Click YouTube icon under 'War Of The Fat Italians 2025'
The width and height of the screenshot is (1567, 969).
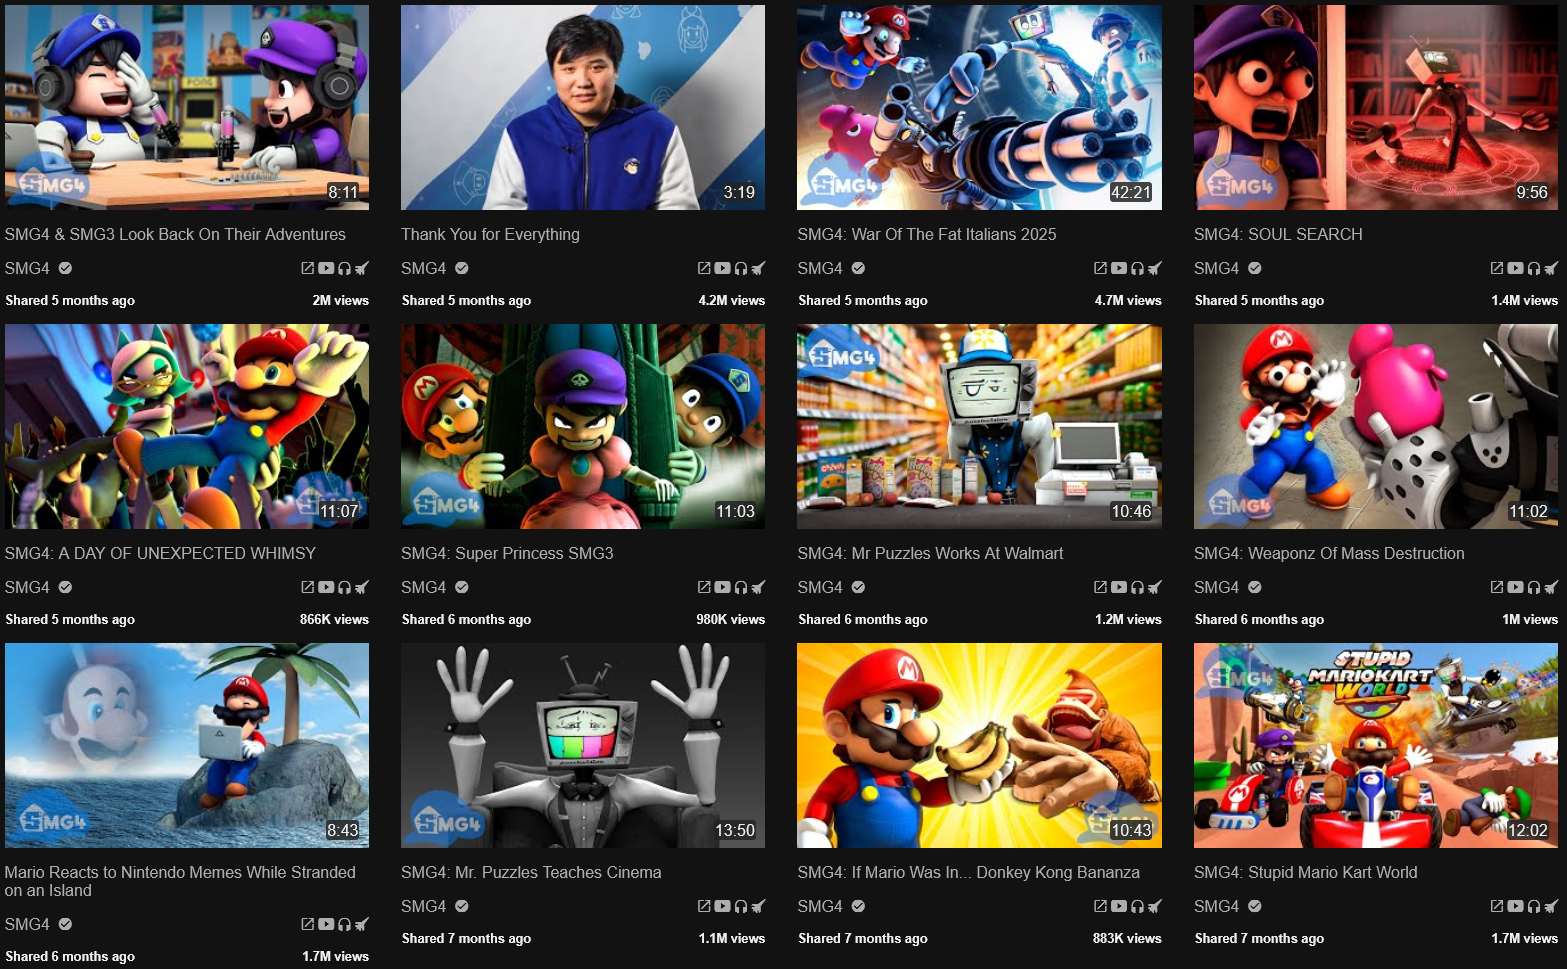tap(1119, 268)
